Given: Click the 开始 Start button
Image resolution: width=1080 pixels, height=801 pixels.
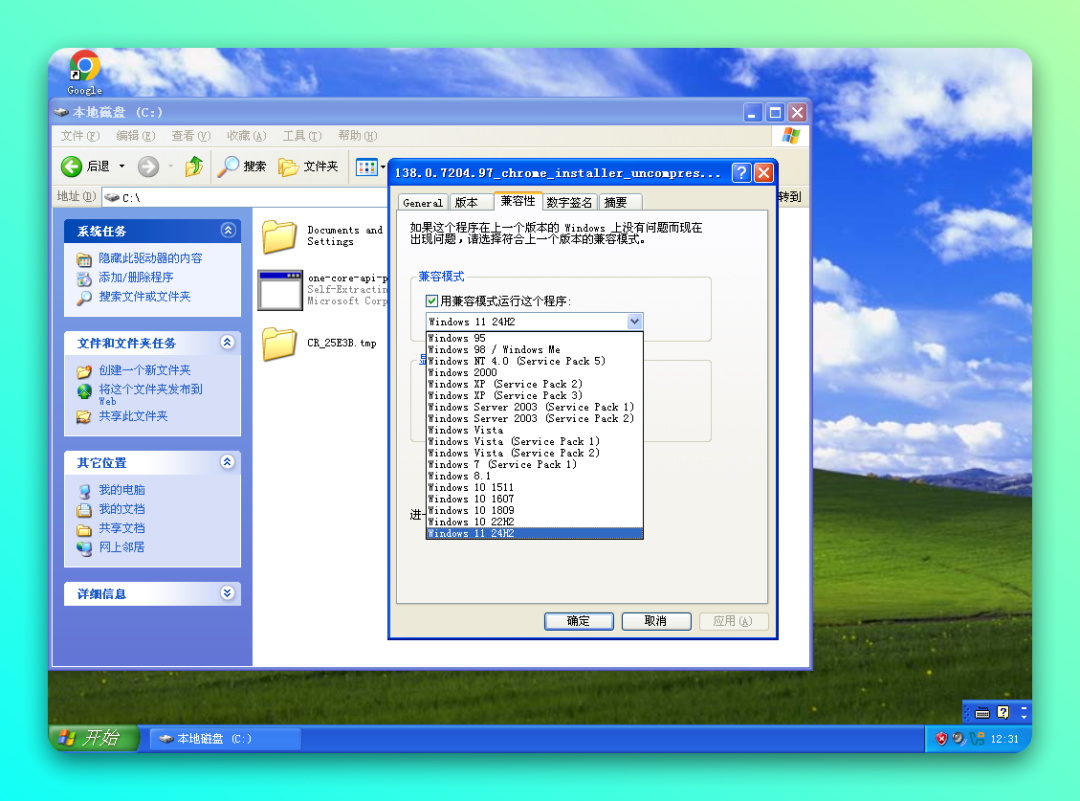Looking at the screenshot, I should tap(95, 738).
